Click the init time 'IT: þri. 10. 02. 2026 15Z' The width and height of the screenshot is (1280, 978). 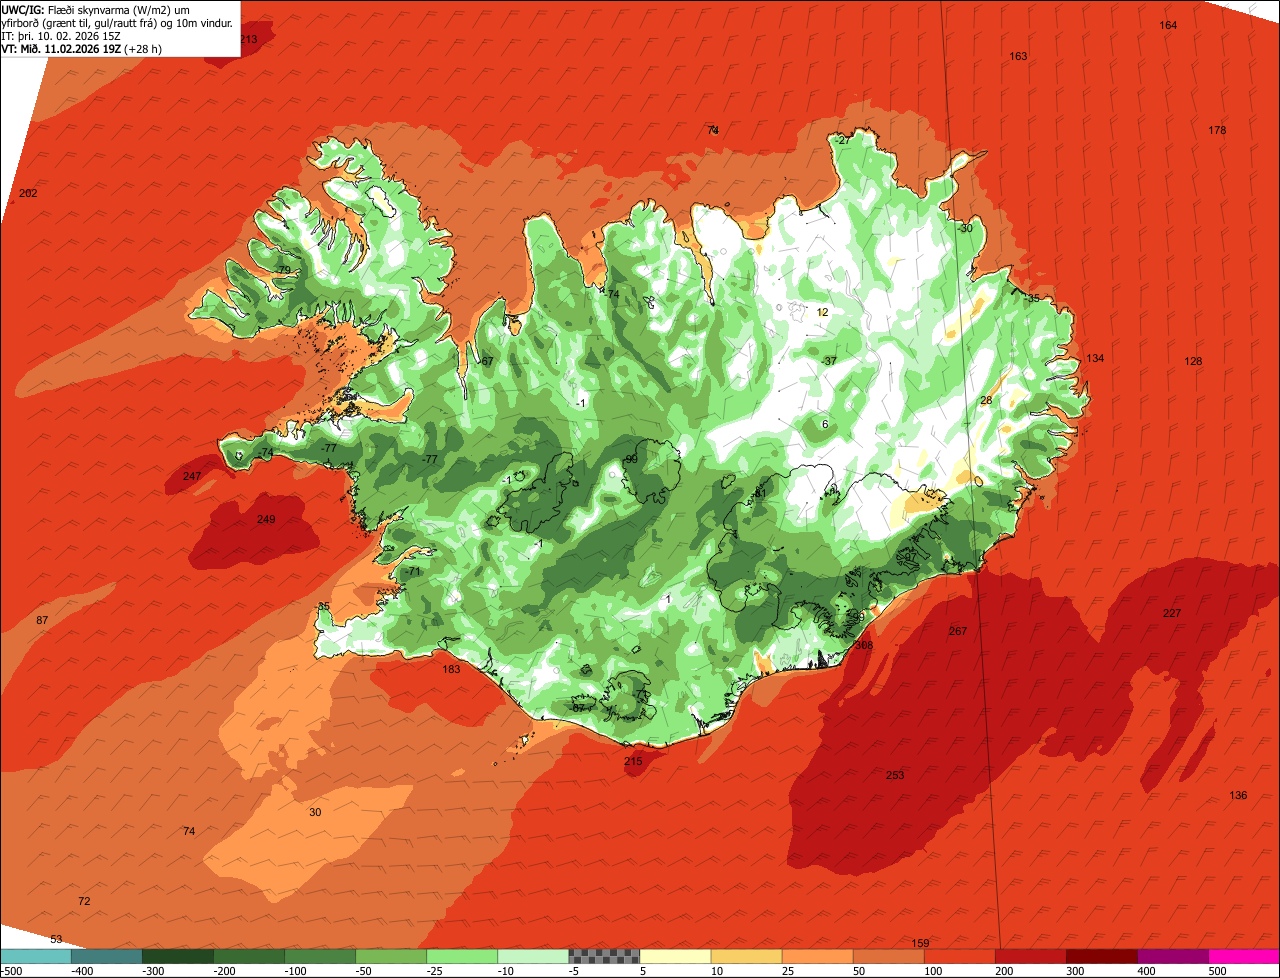tap(61, 36)
